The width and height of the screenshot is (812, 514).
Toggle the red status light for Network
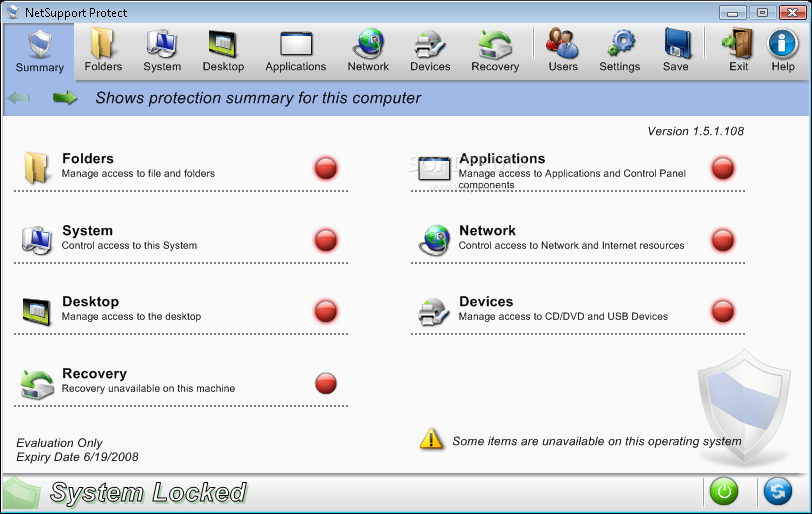pos(723,241)
